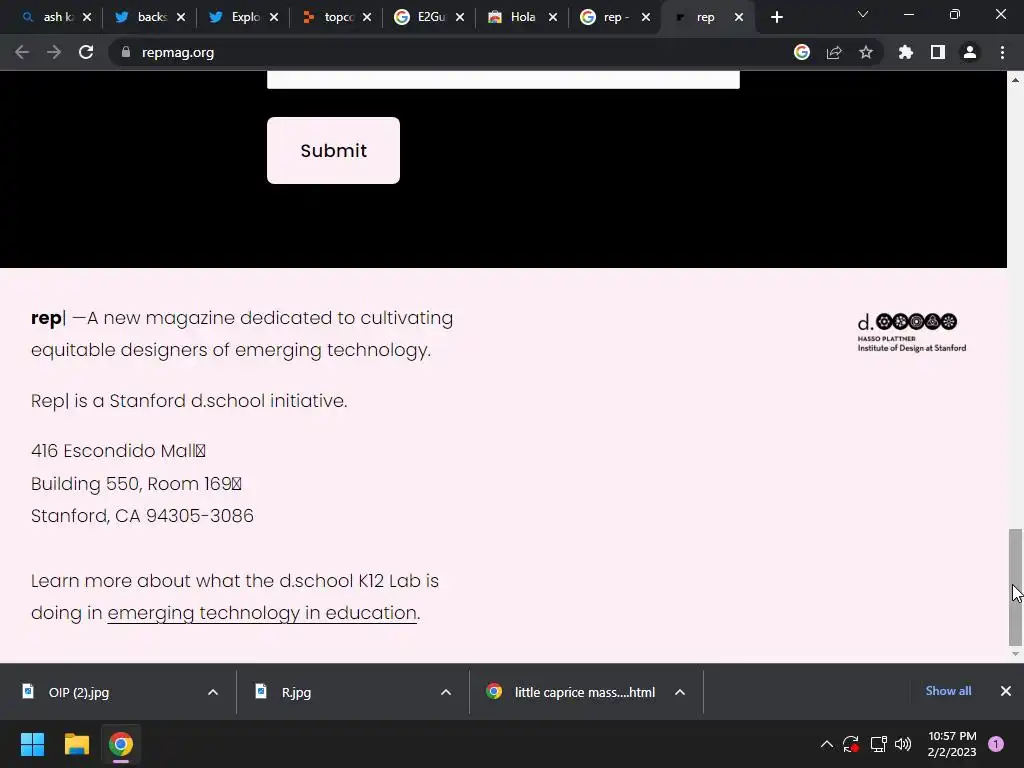Screen dimensions: 1024x768
Task: Open a new browser tab
Action: point(776,17)
